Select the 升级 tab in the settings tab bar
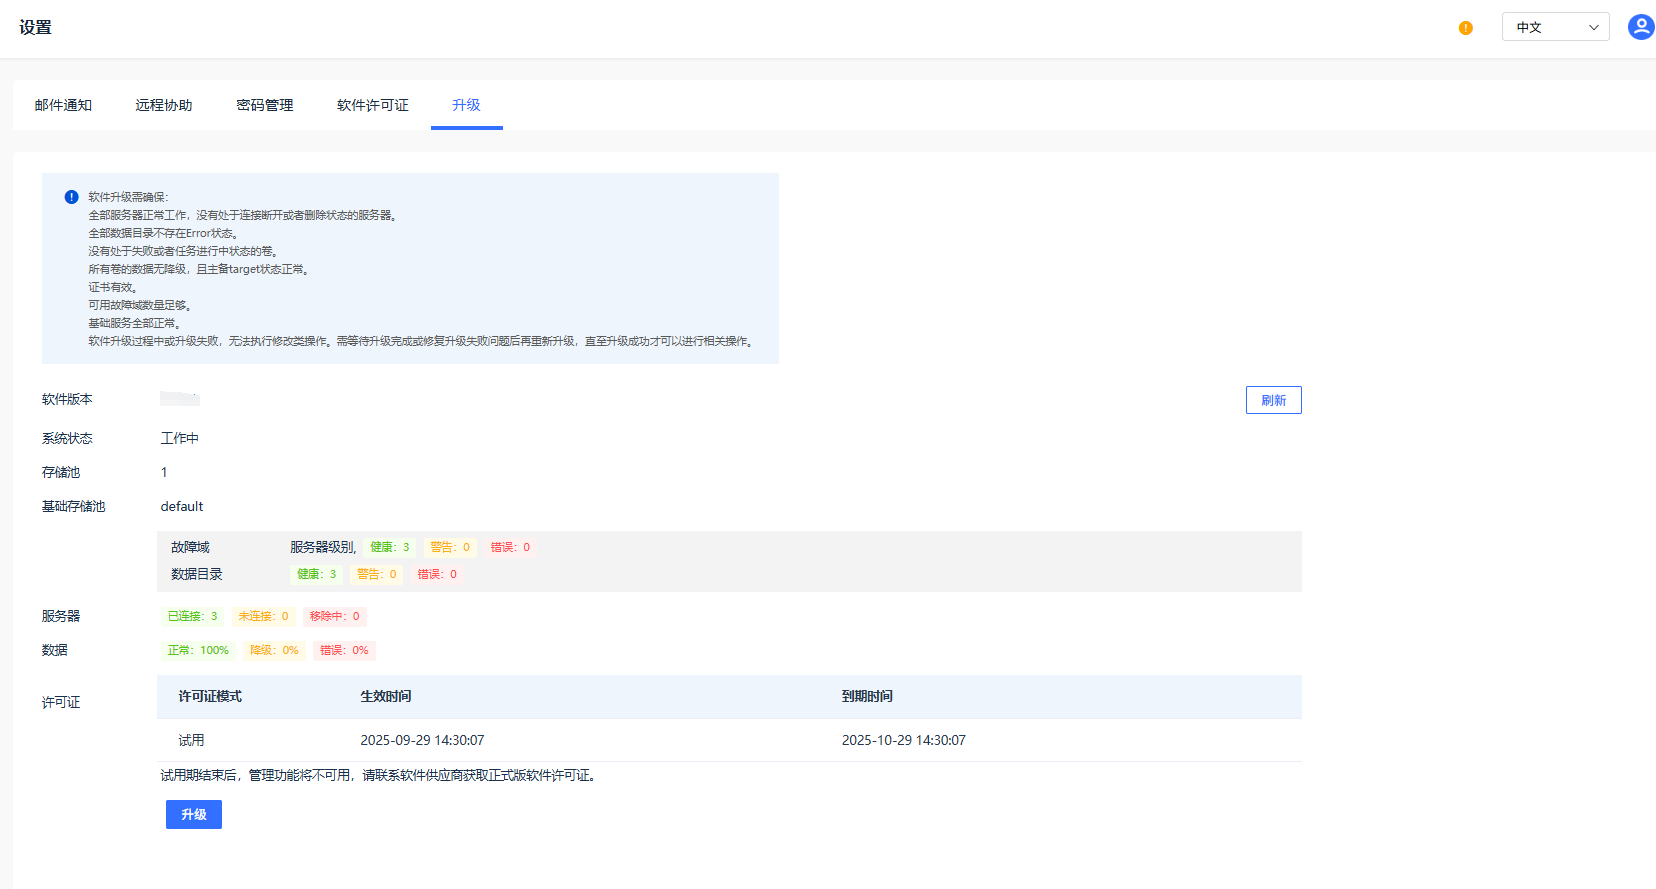 (466, 105)
